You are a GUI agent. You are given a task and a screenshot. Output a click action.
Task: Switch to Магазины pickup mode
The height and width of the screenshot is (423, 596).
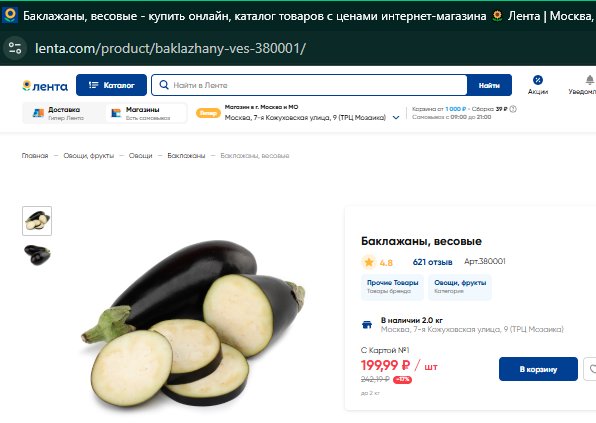[146, 113]
